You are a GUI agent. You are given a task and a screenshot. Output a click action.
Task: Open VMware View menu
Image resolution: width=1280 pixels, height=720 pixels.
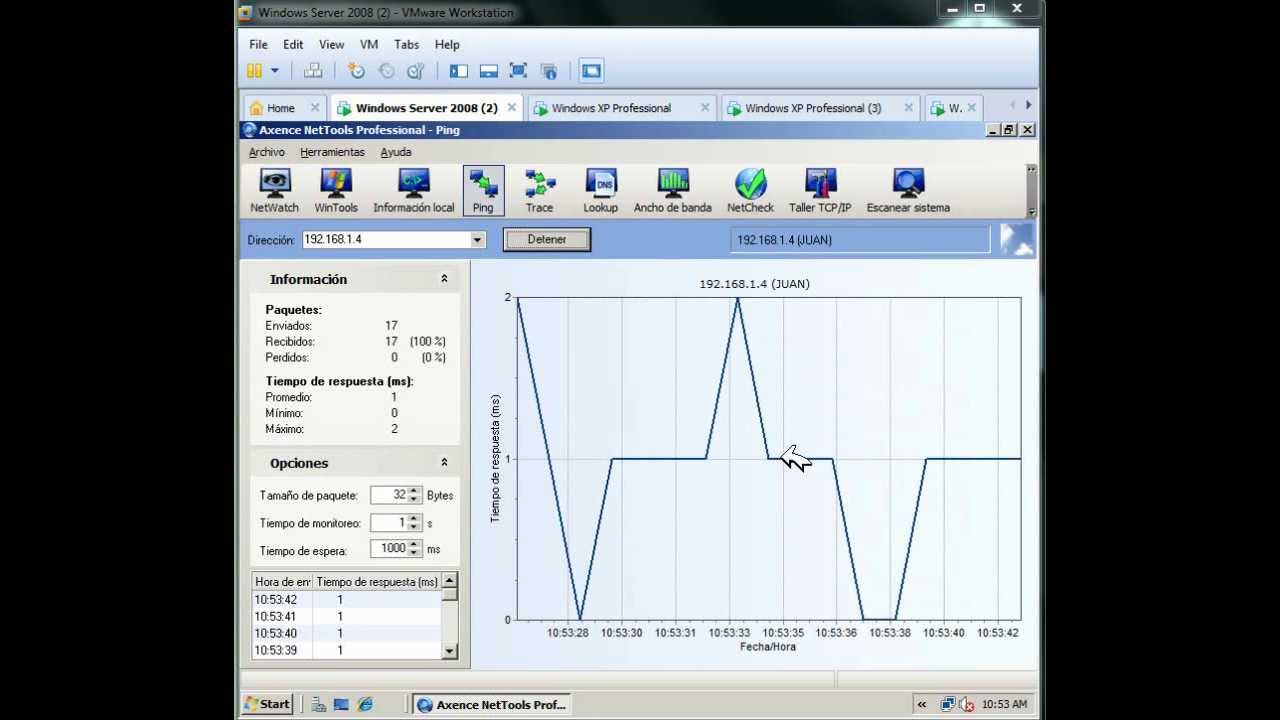pyautogui.click(x=331, y=44)
